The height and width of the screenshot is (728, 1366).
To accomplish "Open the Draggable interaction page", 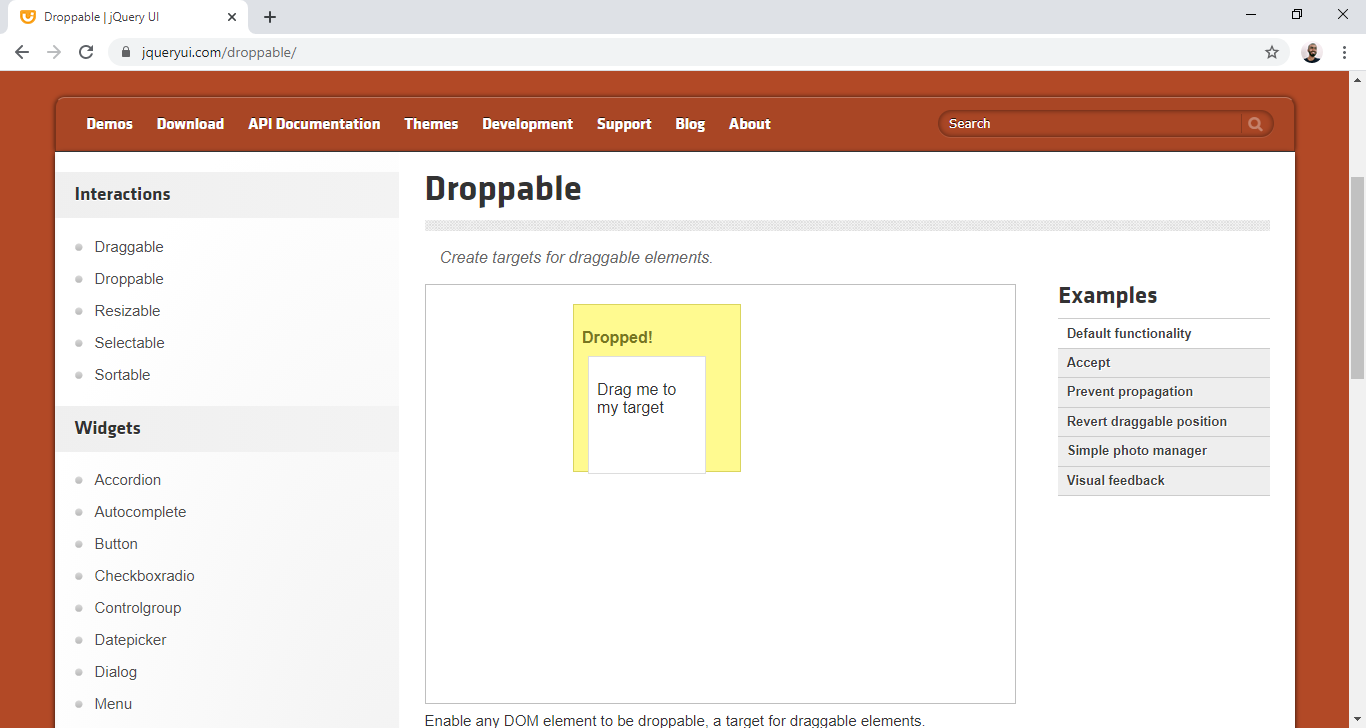I will pyautogui.click(x=129, y=247).
